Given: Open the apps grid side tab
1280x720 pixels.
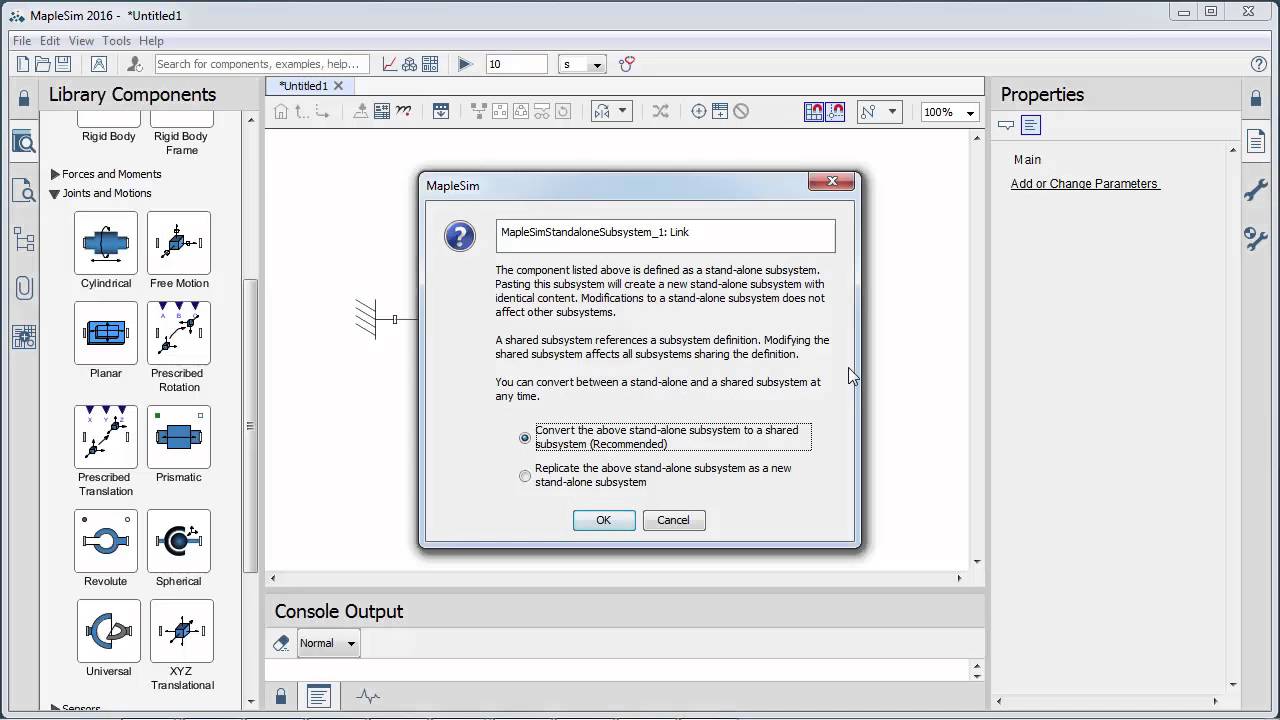Looking at the screenshot, I should [x=24, y=337].
